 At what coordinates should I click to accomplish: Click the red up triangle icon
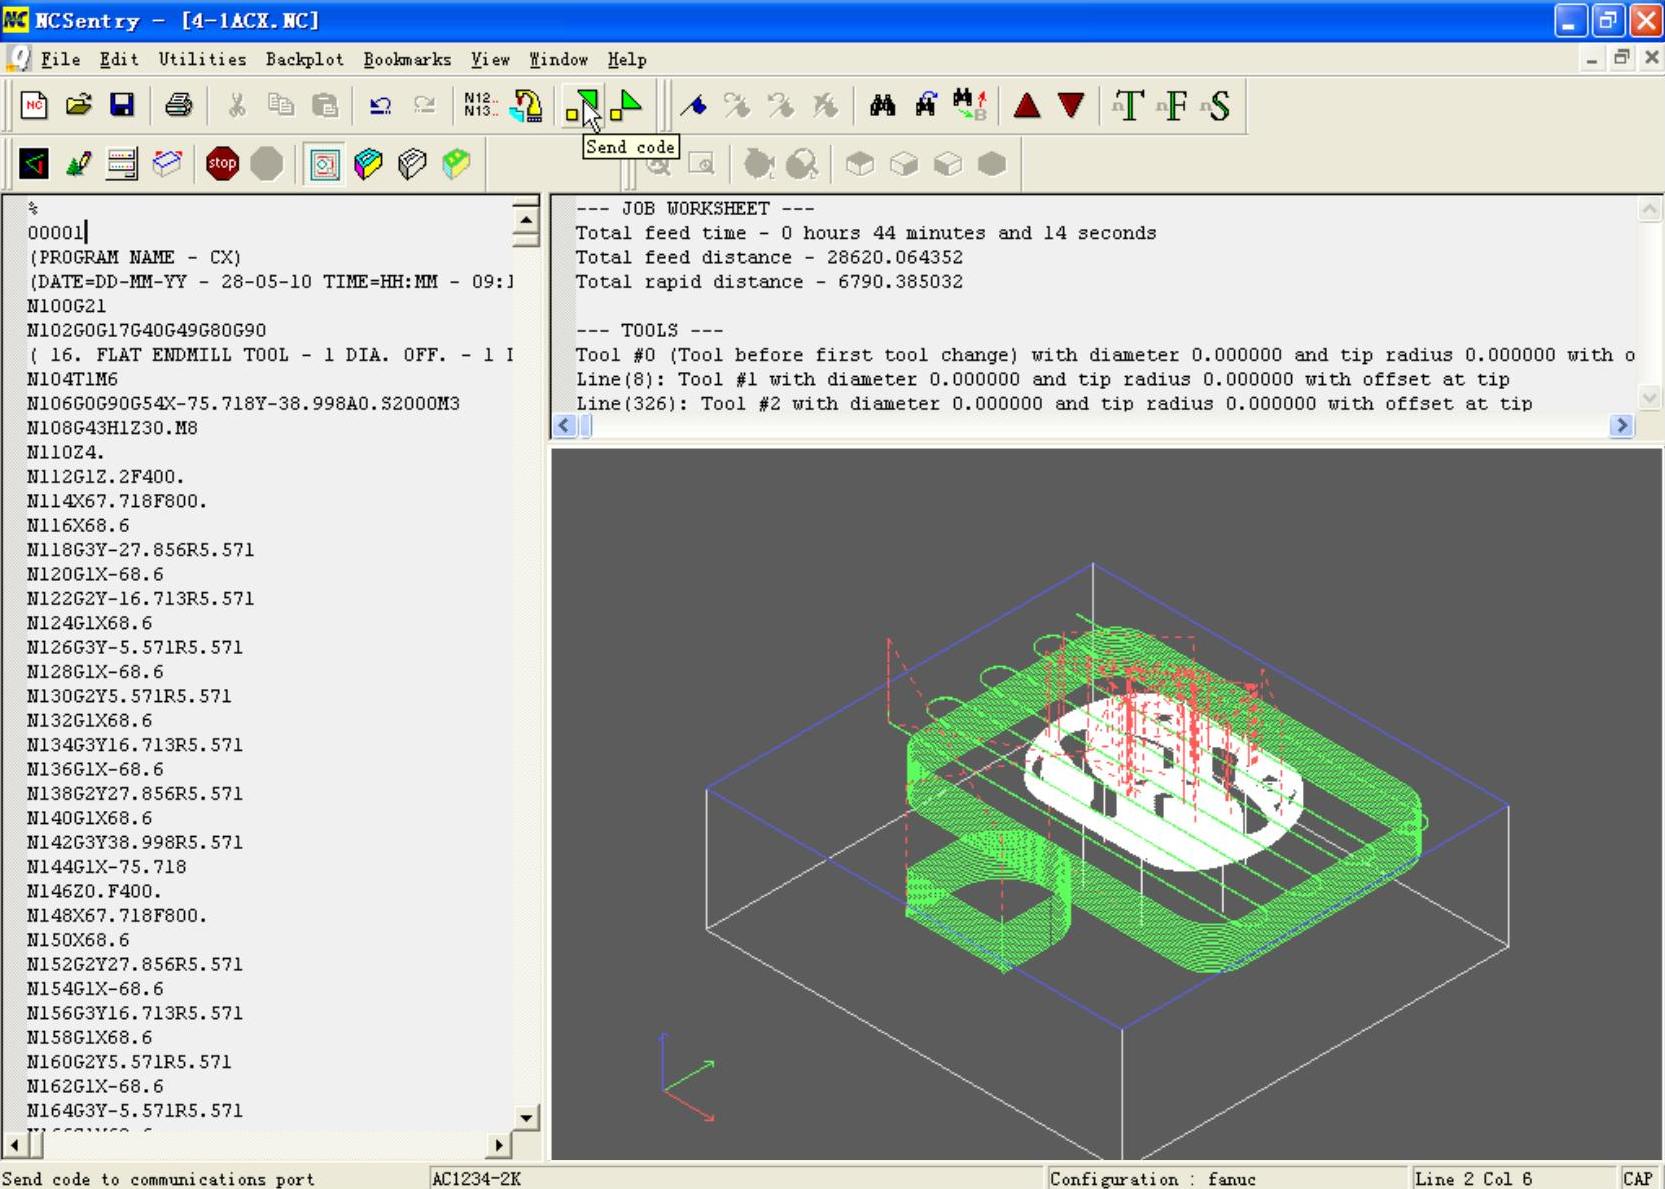(x=1027, y=105)
